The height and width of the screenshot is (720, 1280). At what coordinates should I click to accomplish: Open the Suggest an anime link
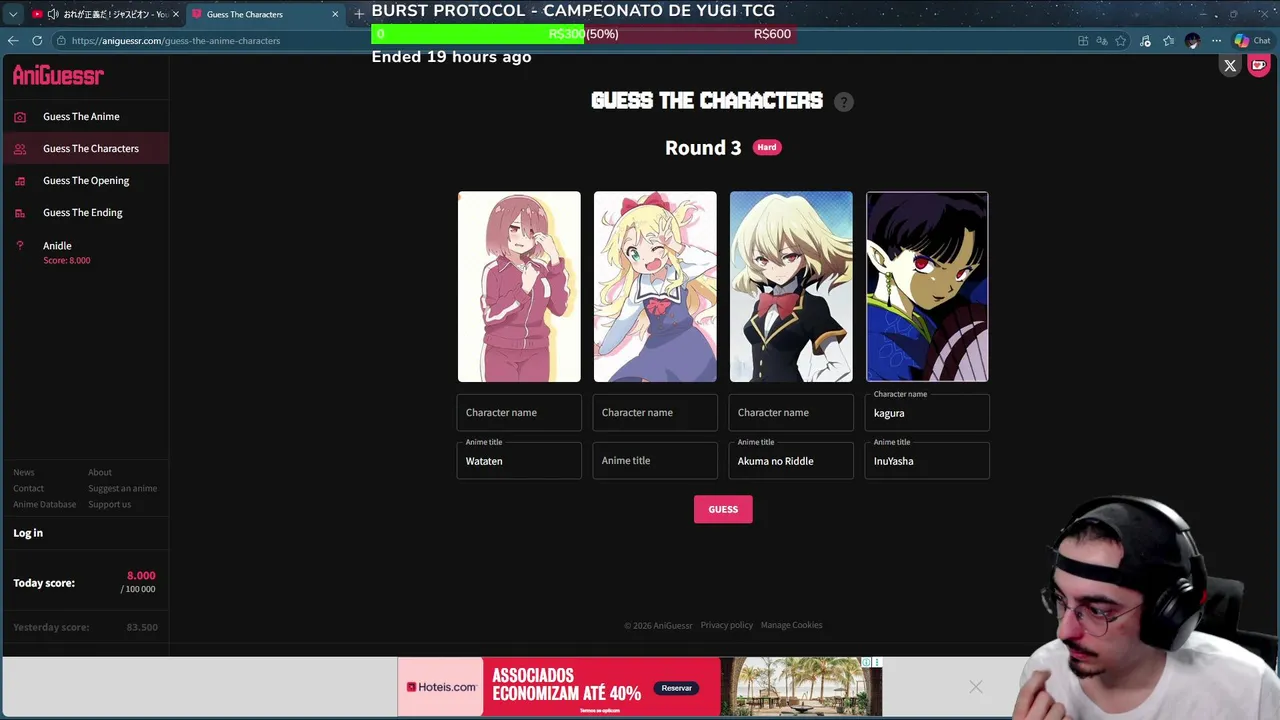click(x=122, y=488)
